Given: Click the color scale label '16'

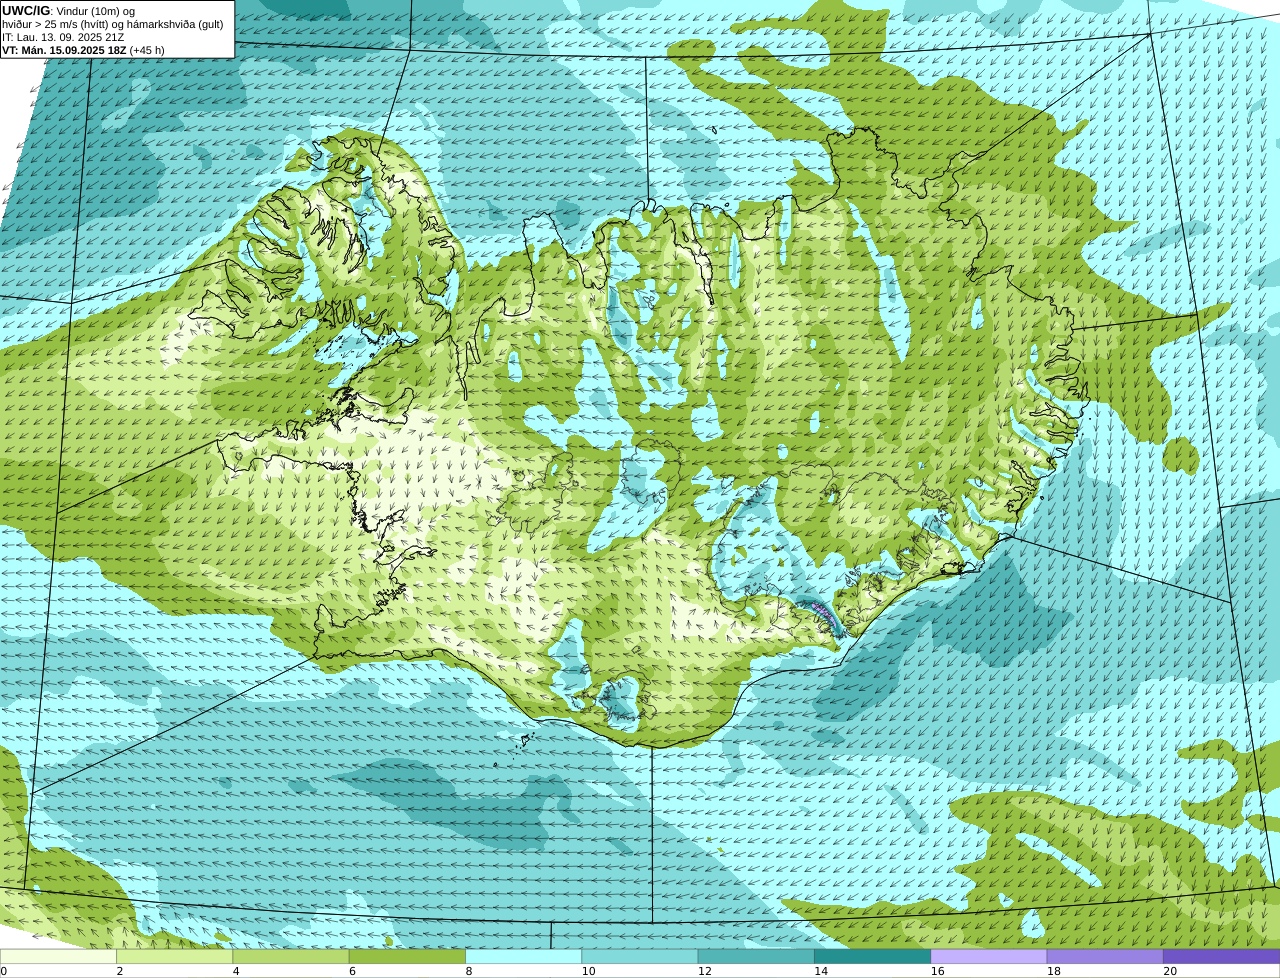Looking at the screenshot, I should point(938,971).
